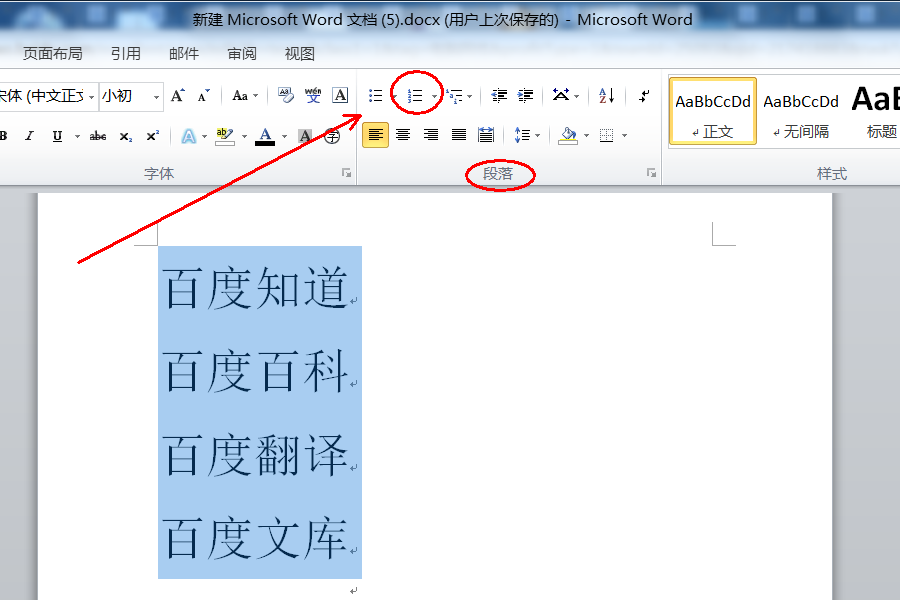Screen dimensions: 900x600
Task: Show paragraph marks and hidden symbols
Action: coord(644,95)
